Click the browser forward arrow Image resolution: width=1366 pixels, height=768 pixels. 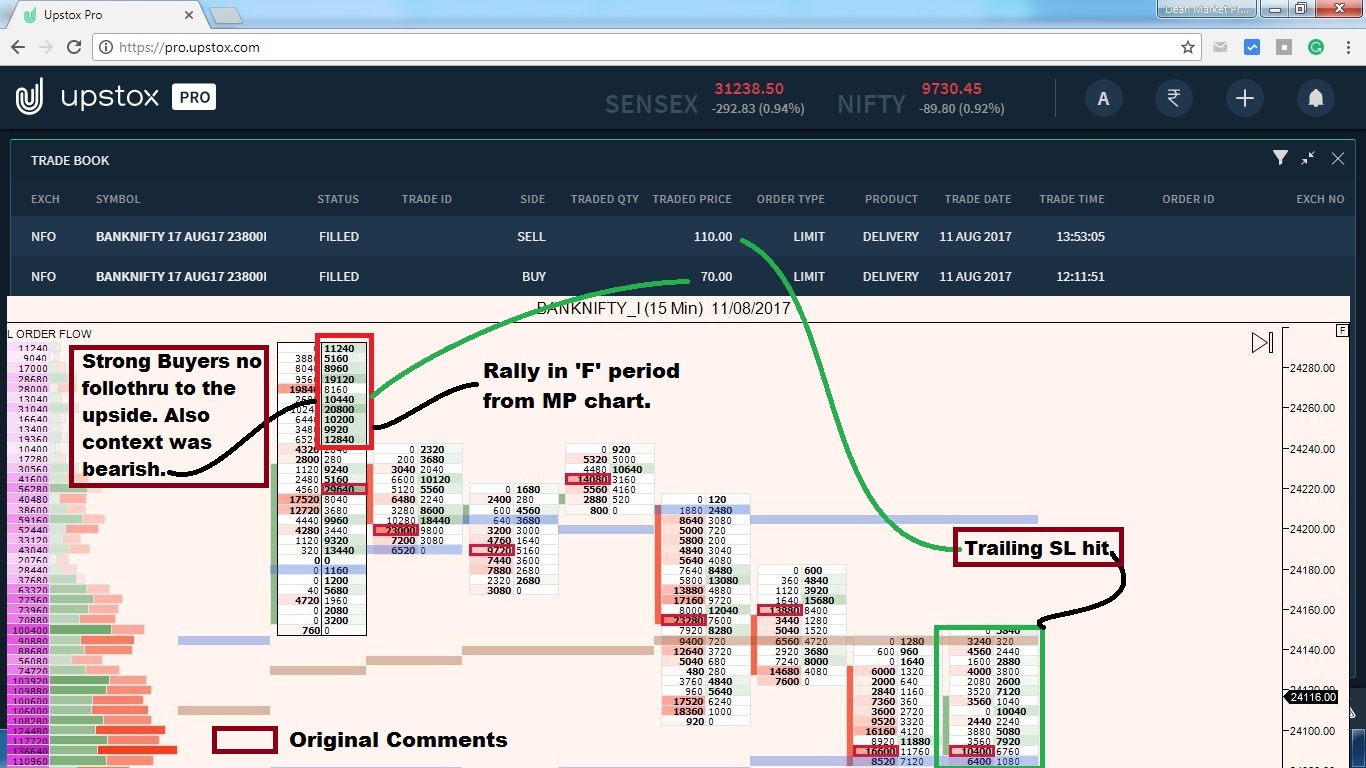(x=46, y=47)
